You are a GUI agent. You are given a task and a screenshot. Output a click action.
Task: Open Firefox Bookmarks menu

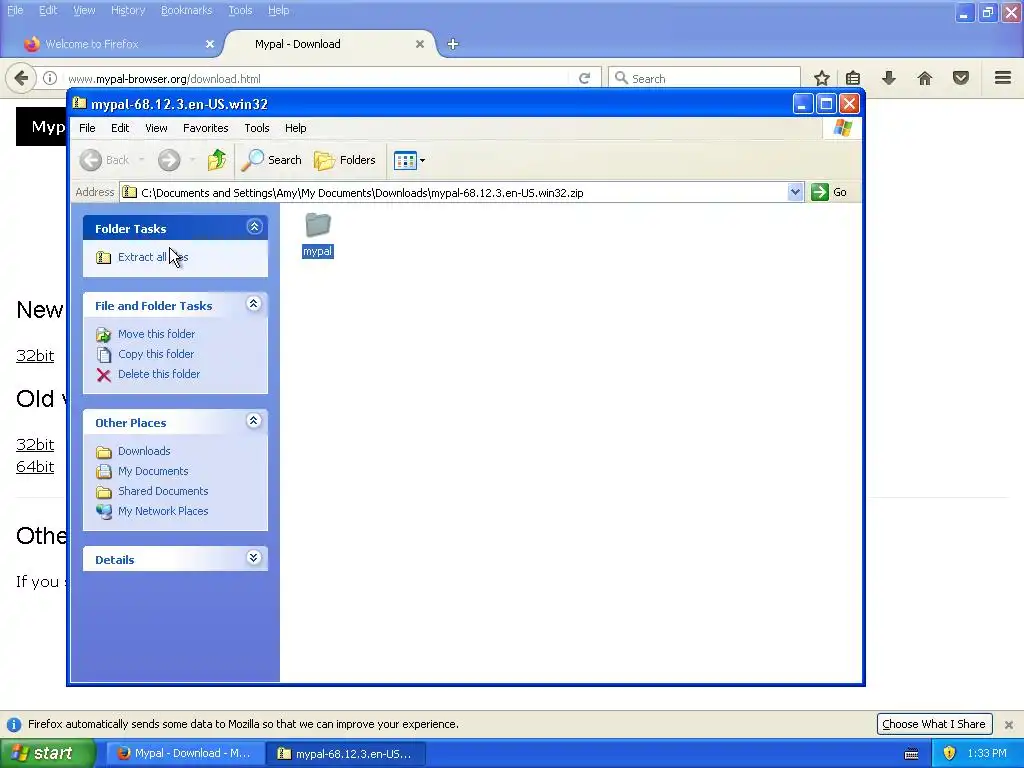tap(186, 10)
